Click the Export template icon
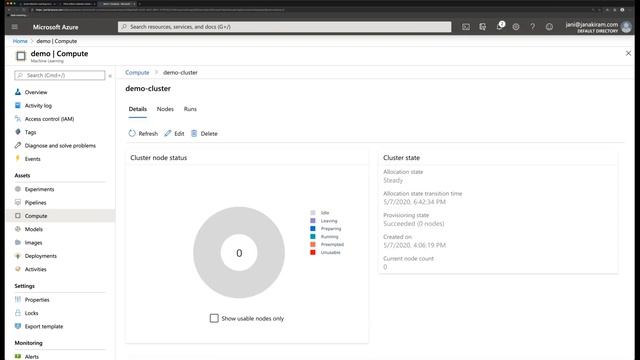 point(18,326)
